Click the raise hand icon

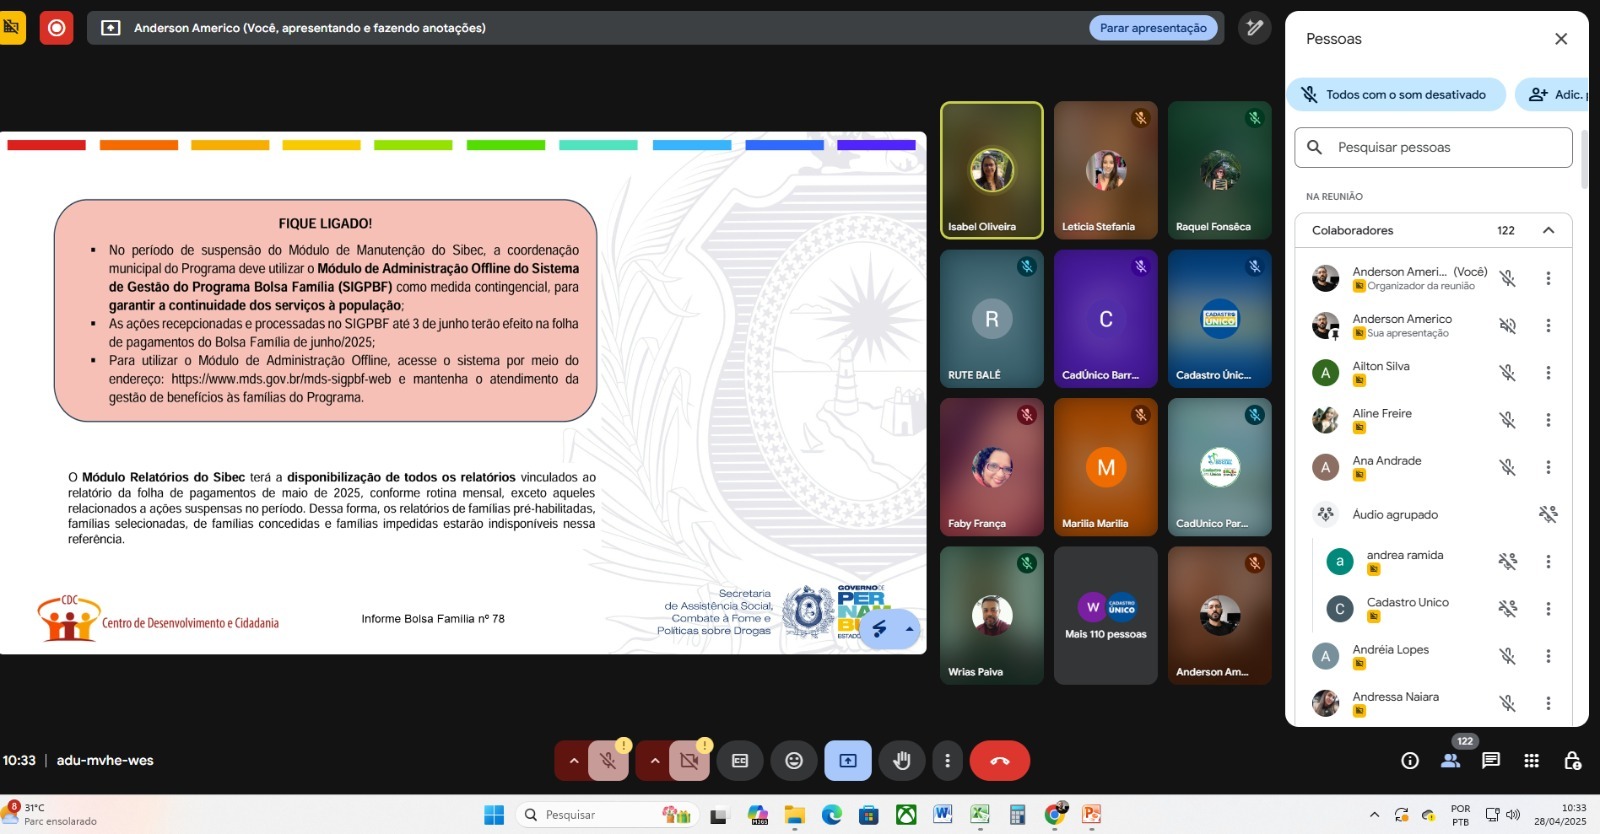click(902, 761)
